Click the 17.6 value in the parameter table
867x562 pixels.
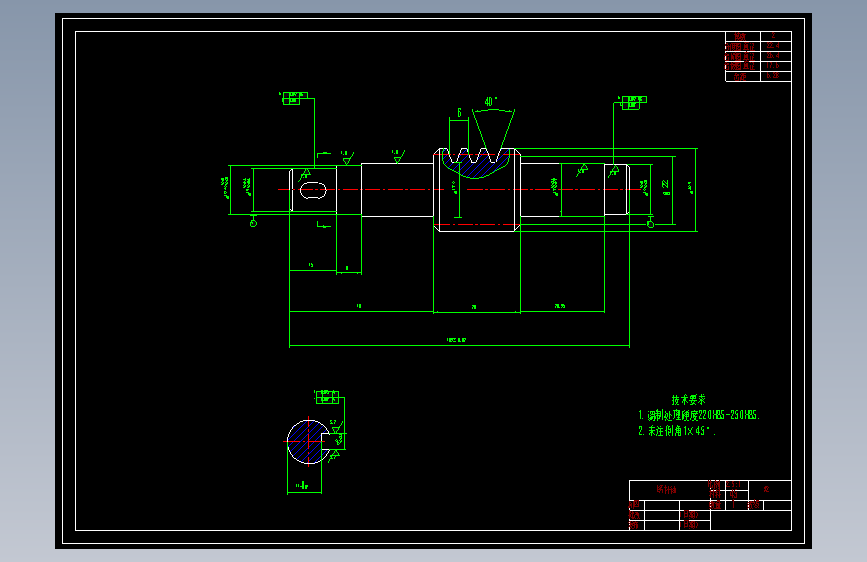pyautogui.click(x=772, y=66)
